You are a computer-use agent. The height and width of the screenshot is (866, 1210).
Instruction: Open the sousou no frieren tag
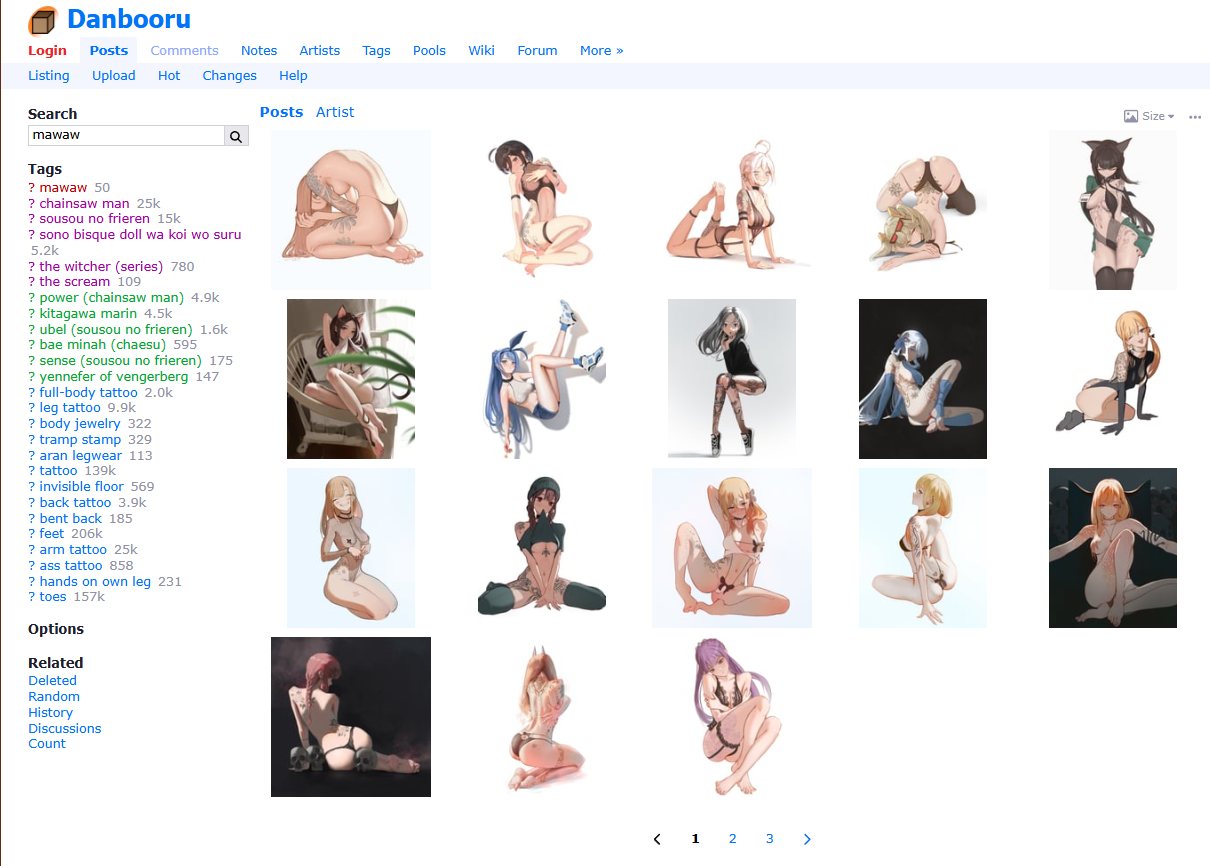(95, 219)
